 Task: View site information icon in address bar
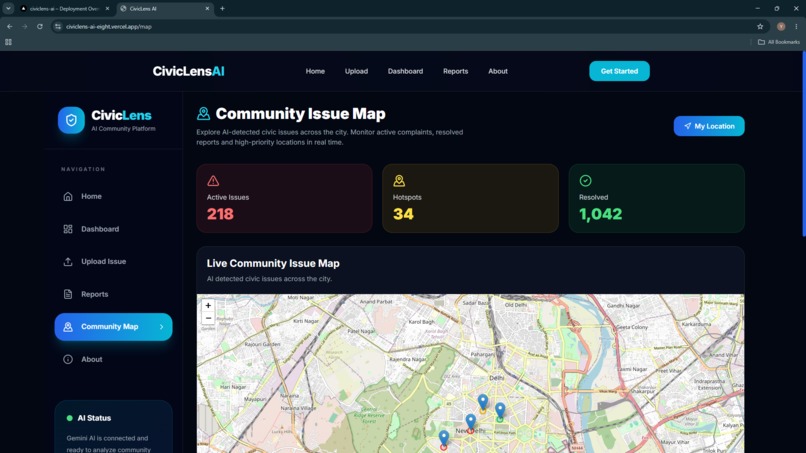point(58,26)
